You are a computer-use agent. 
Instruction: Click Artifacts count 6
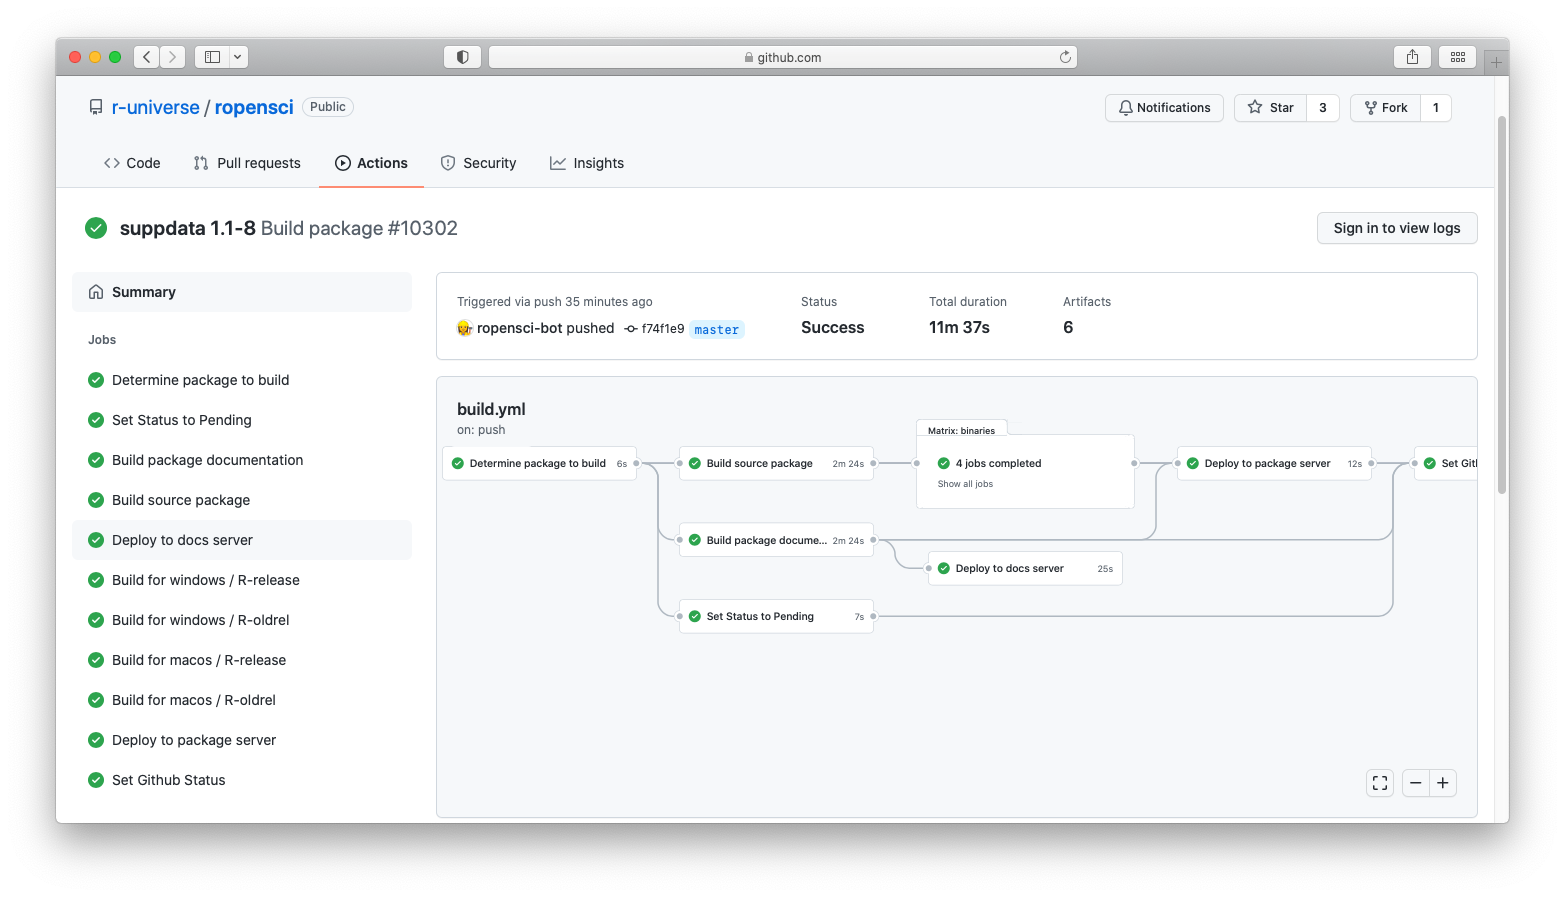pyautogui.click(x=1068, y=327)
